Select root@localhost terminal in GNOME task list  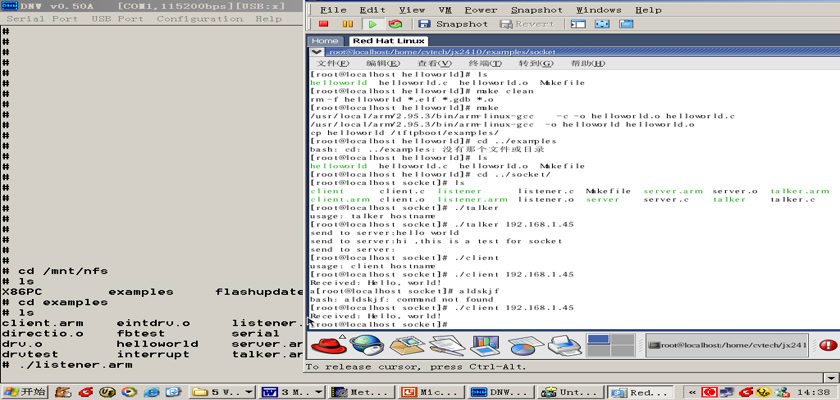pos(727,346)
